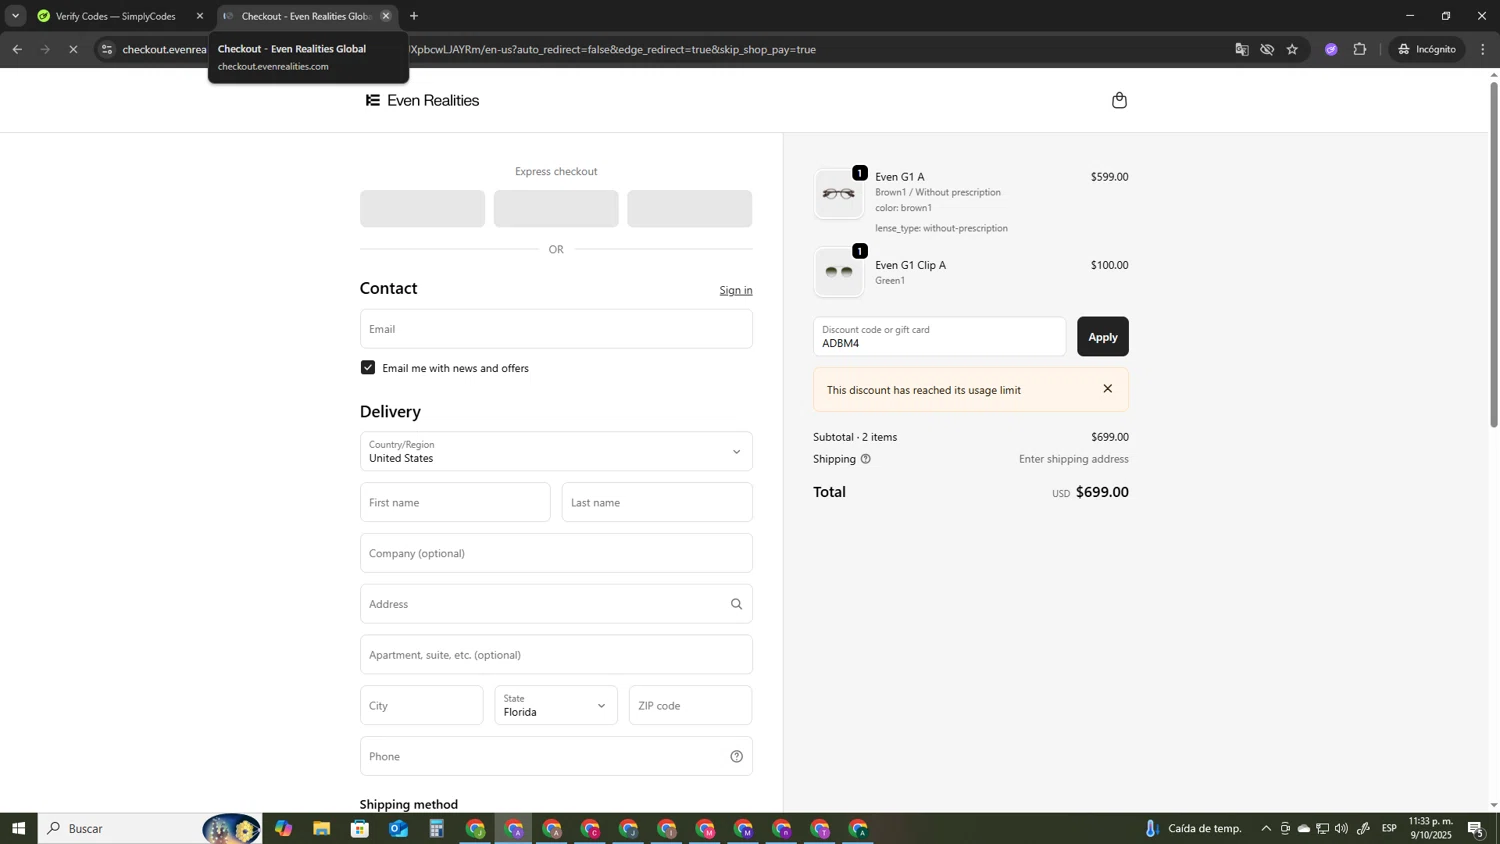Viewport: 1500px width, 844px height.
Task: Open the network tray icon
Action: pos(1322,828)
